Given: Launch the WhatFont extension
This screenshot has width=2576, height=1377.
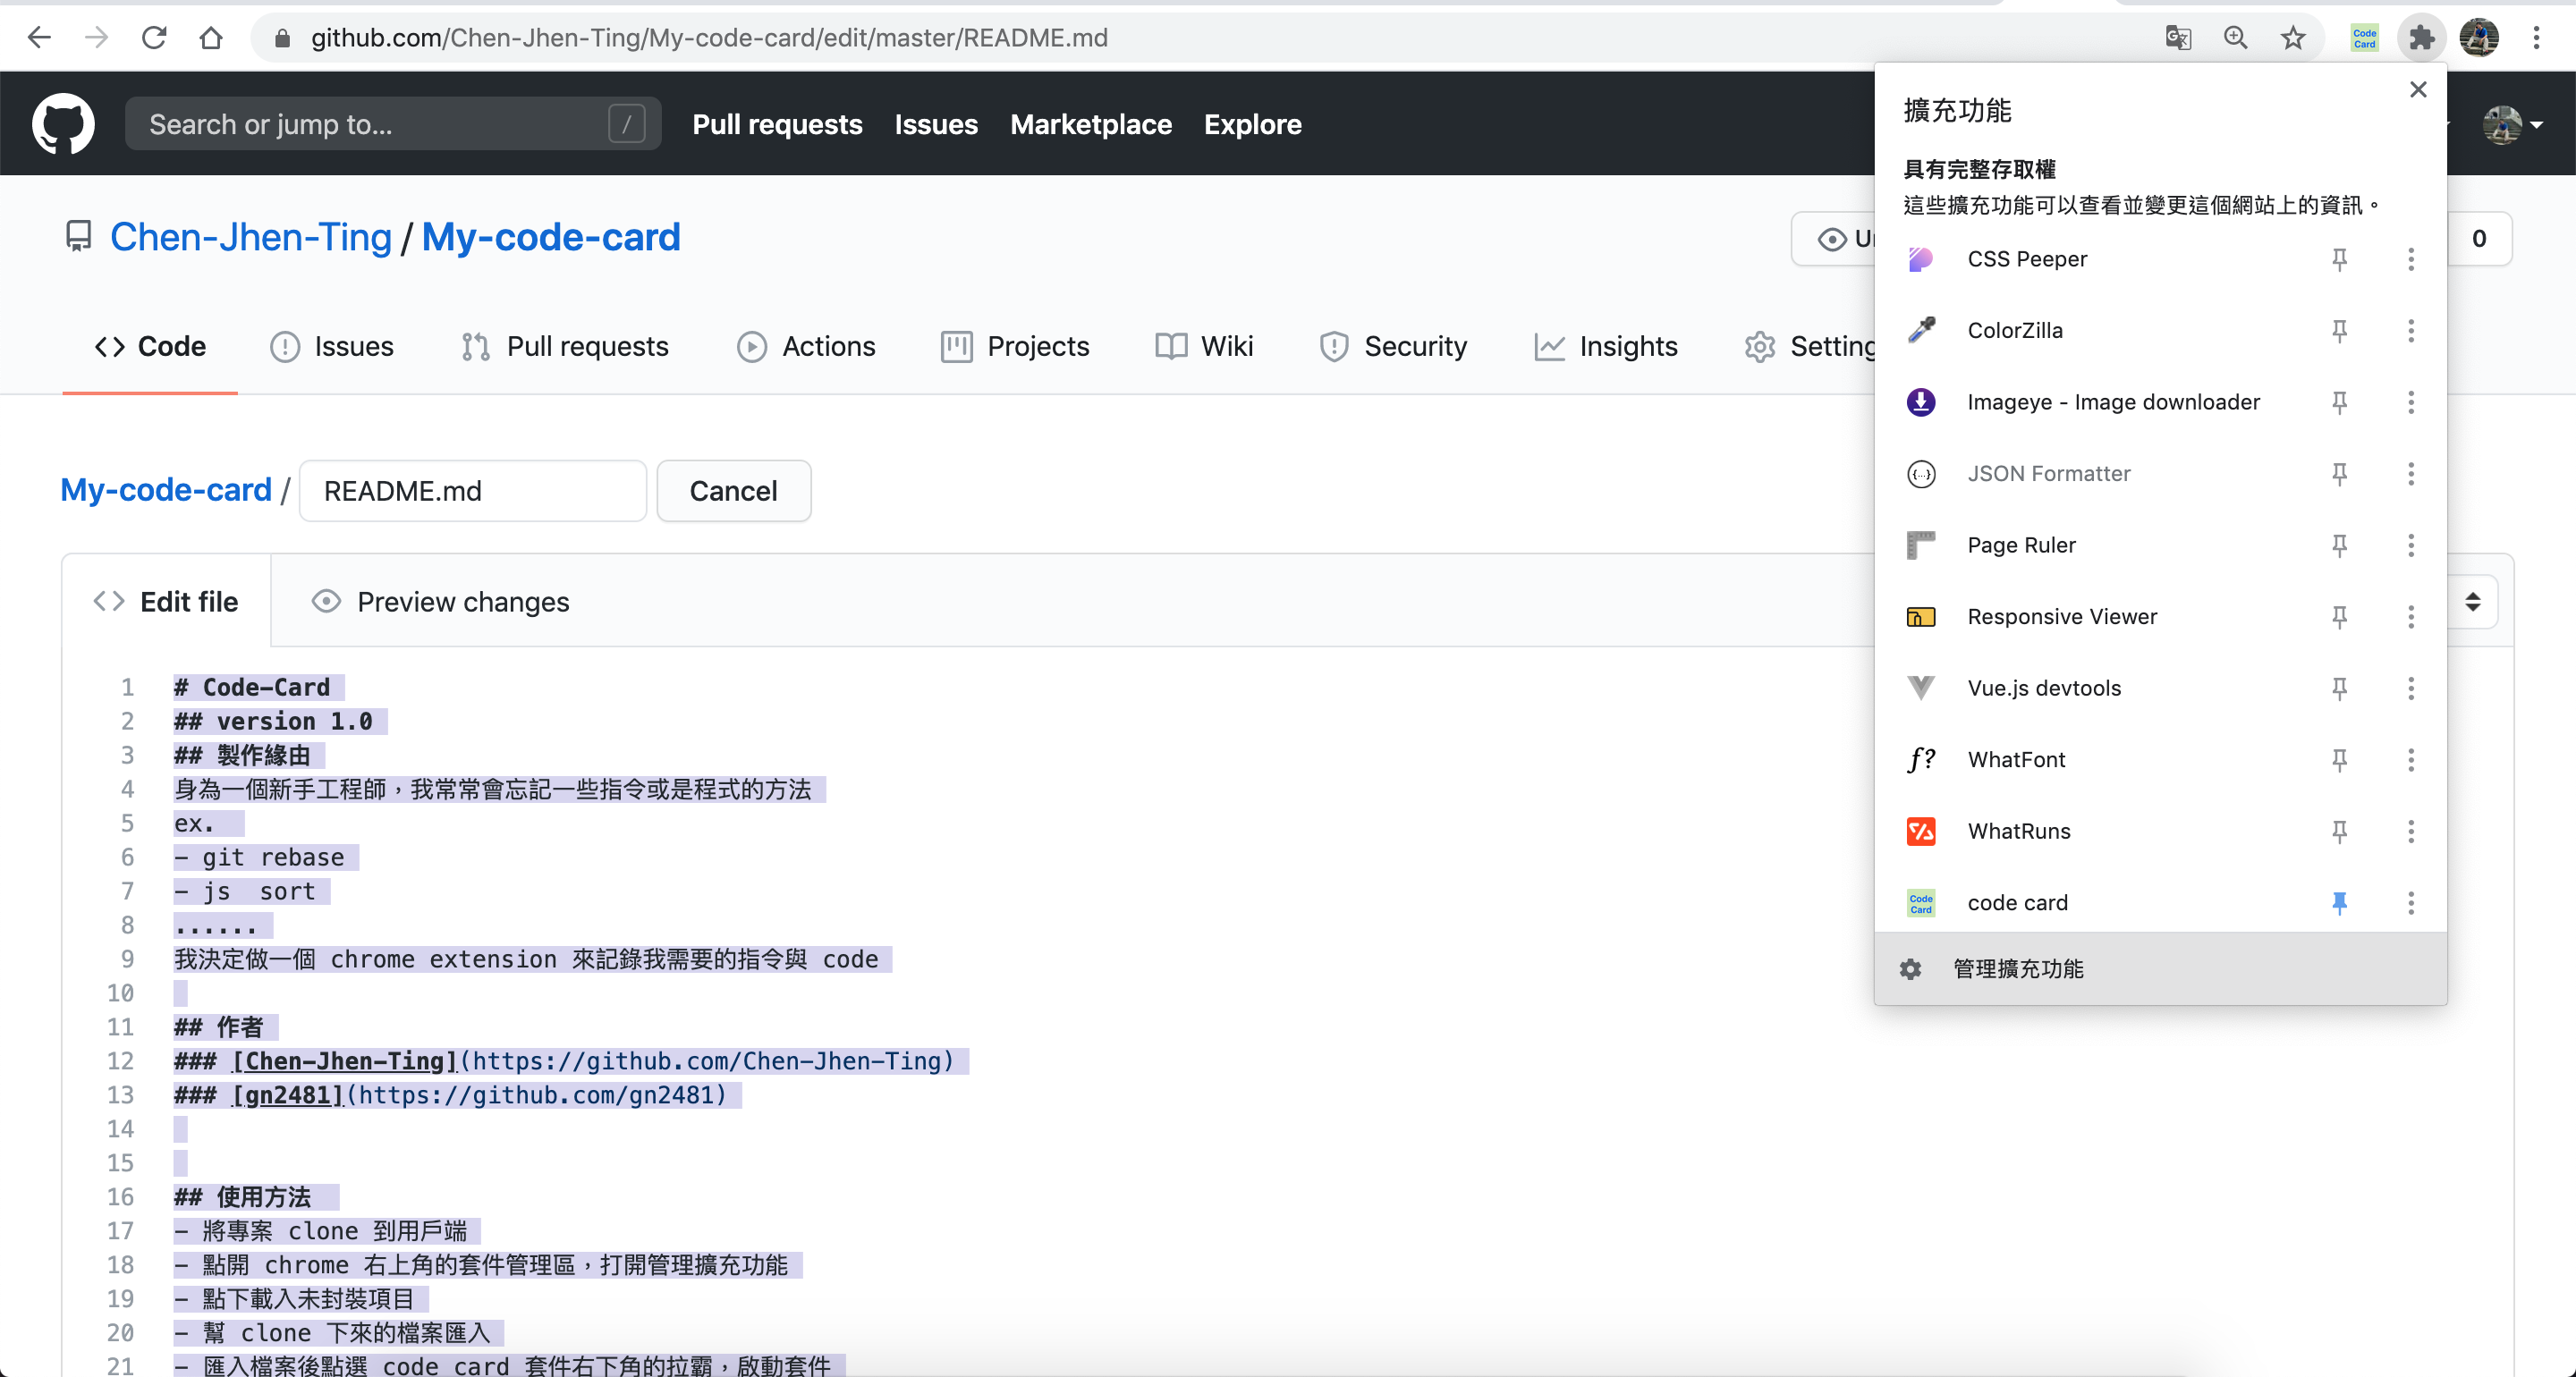Looking at the screenshot, I should click(2016, 759).
